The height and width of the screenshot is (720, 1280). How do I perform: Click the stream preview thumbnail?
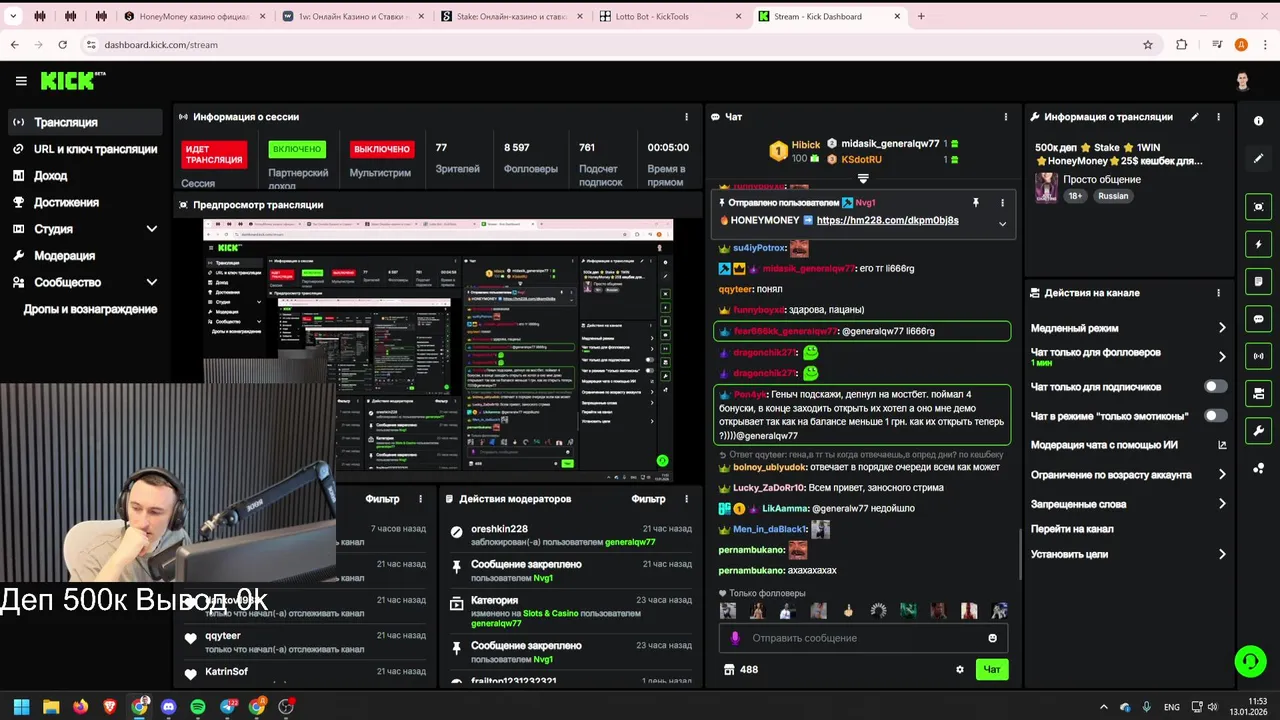(x=438, y=349)
